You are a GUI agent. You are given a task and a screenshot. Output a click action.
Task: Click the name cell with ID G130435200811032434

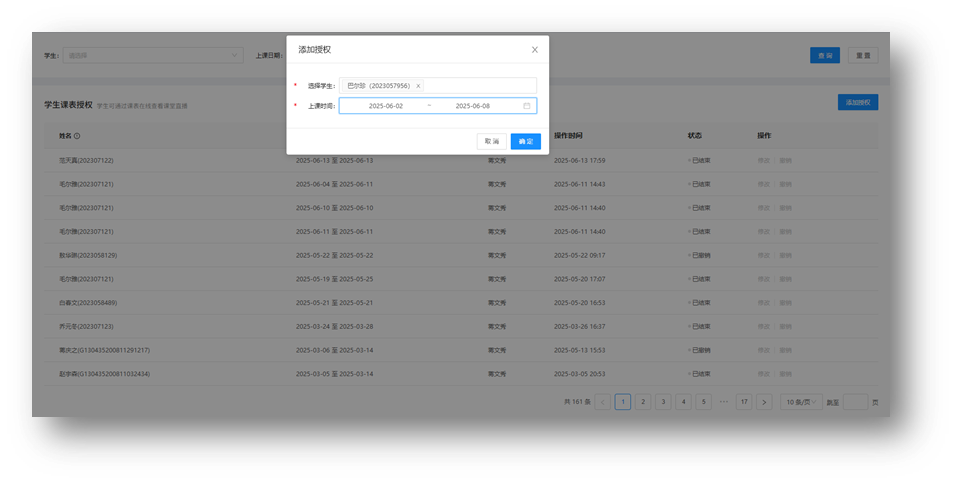point(104,374)
